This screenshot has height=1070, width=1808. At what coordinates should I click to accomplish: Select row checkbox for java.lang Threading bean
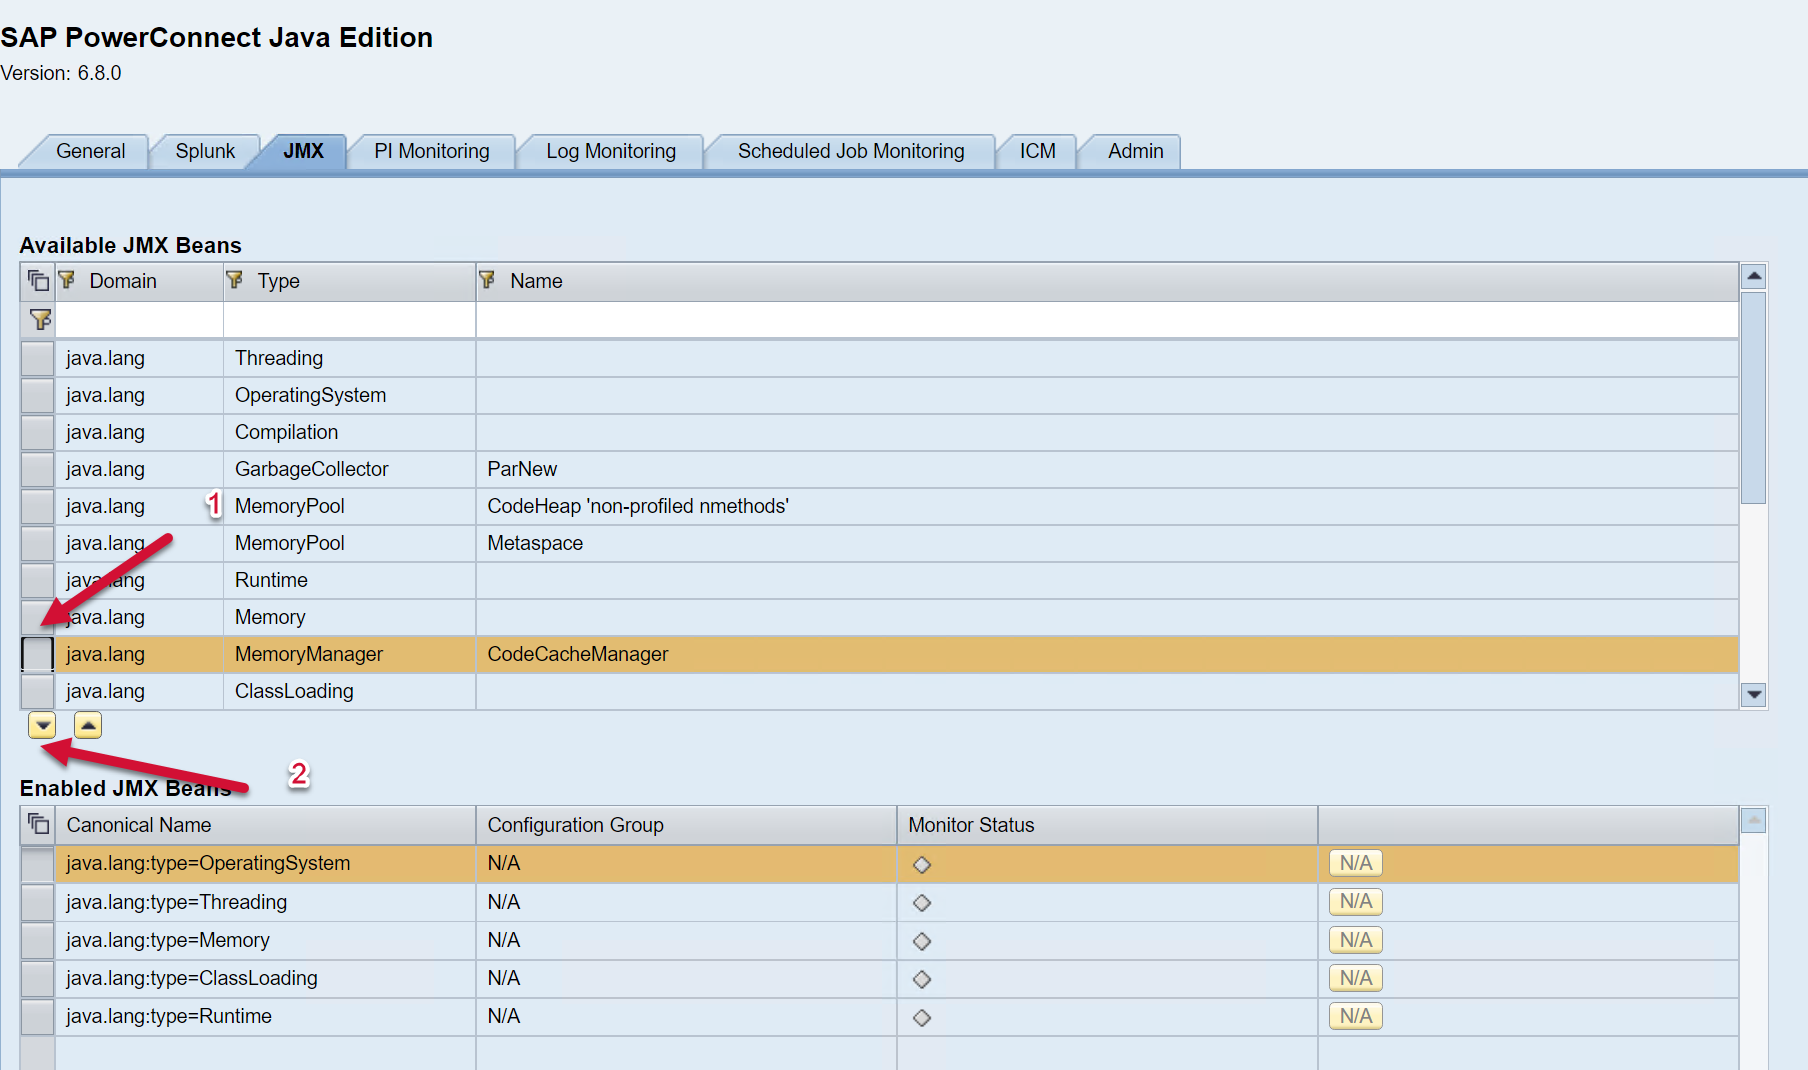coord(38,358)
